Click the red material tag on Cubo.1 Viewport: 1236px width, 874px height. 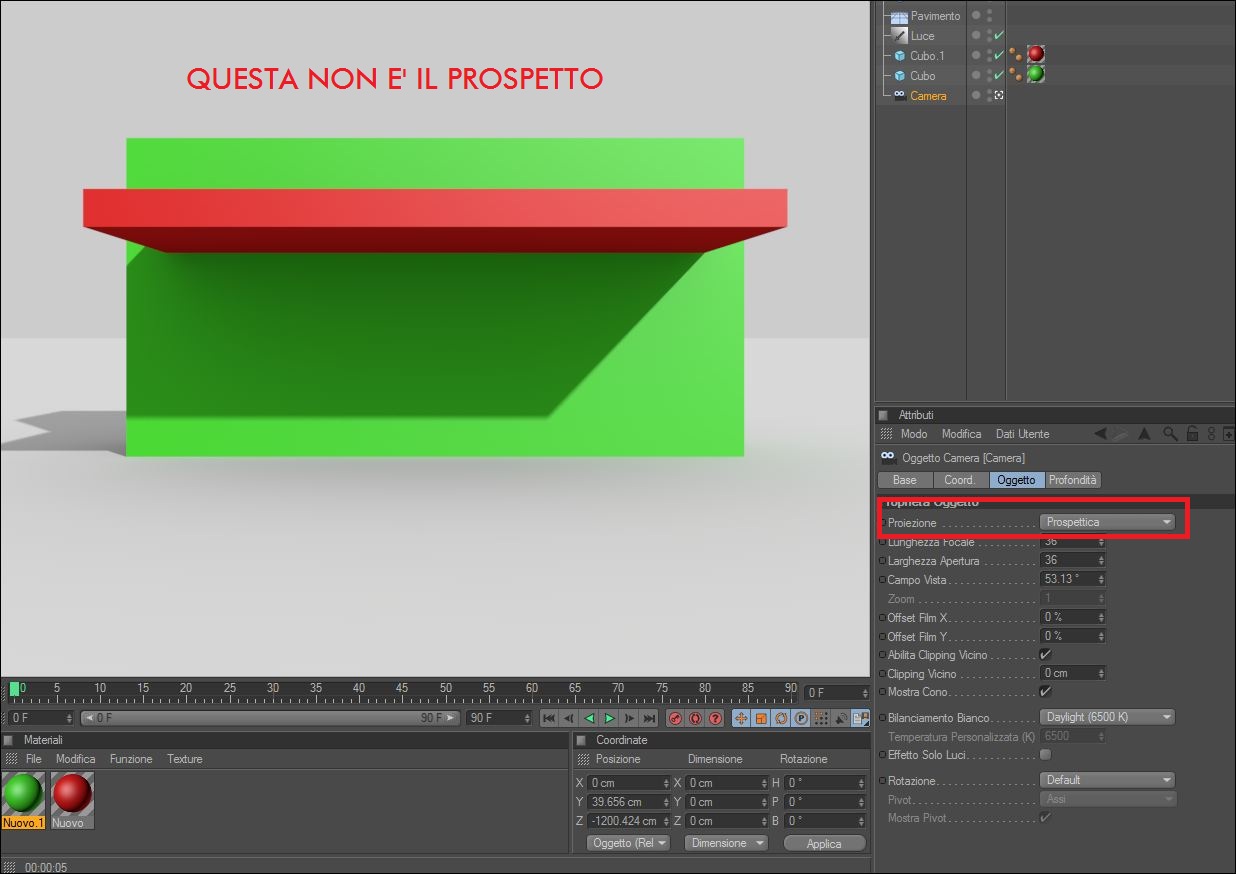click(x=1036, y=54)
